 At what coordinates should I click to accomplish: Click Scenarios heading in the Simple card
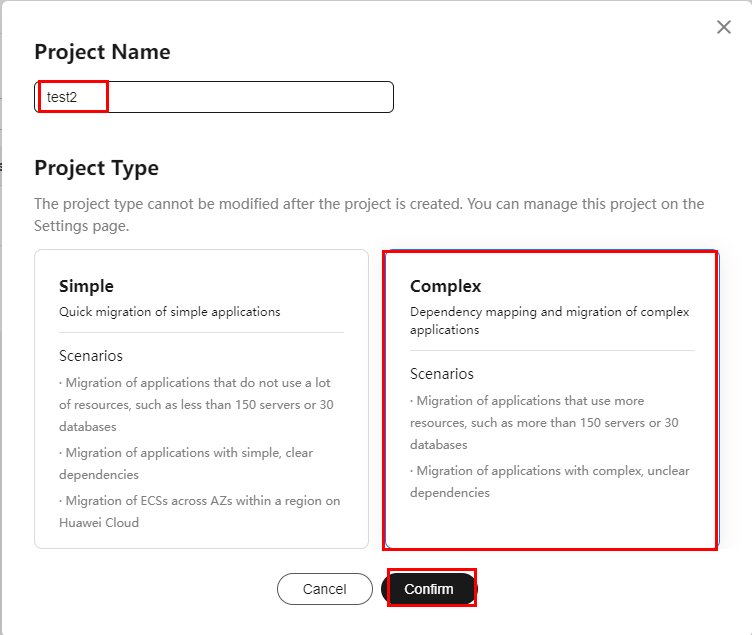pyautogui.click(x=91, y=356)
